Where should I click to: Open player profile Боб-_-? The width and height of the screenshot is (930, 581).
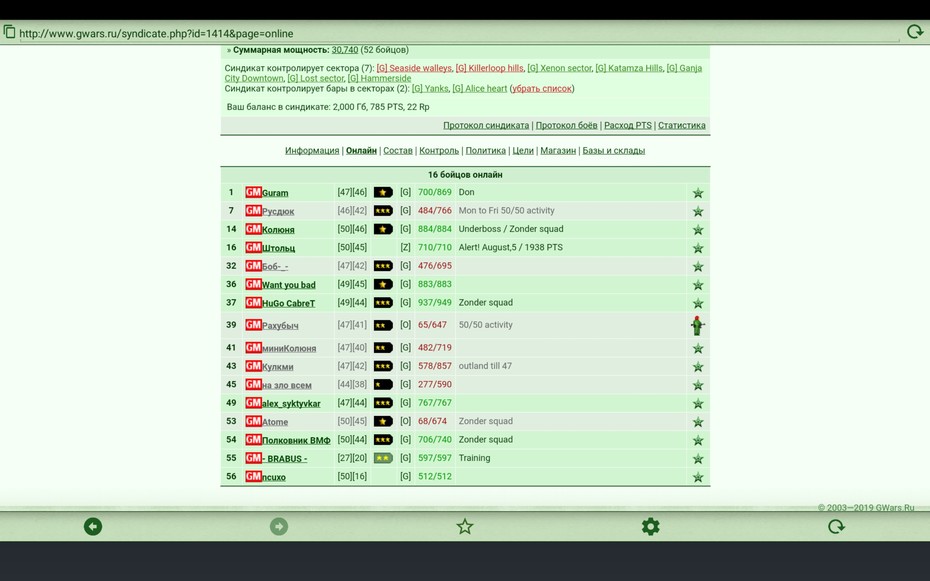point(275,266)
